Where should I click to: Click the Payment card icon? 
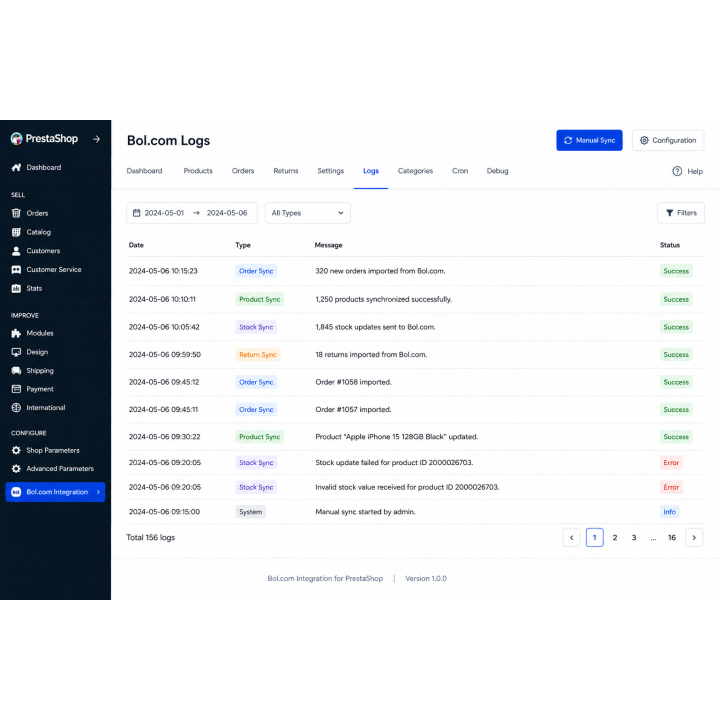pos(16,389)
